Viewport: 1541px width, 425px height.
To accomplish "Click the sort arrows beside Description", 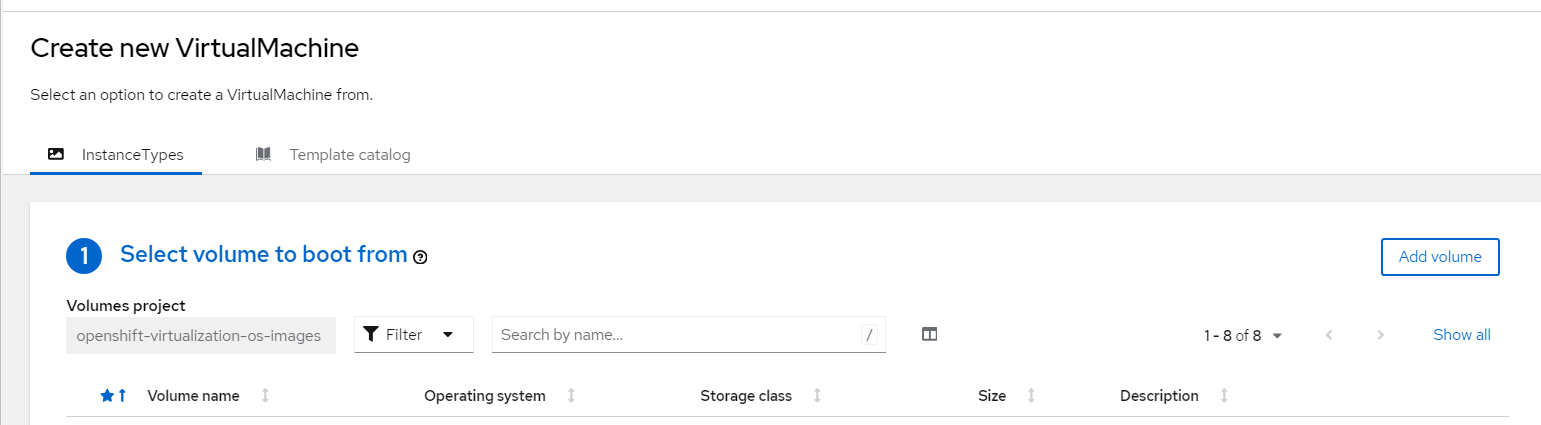I will click(1224, 396).
